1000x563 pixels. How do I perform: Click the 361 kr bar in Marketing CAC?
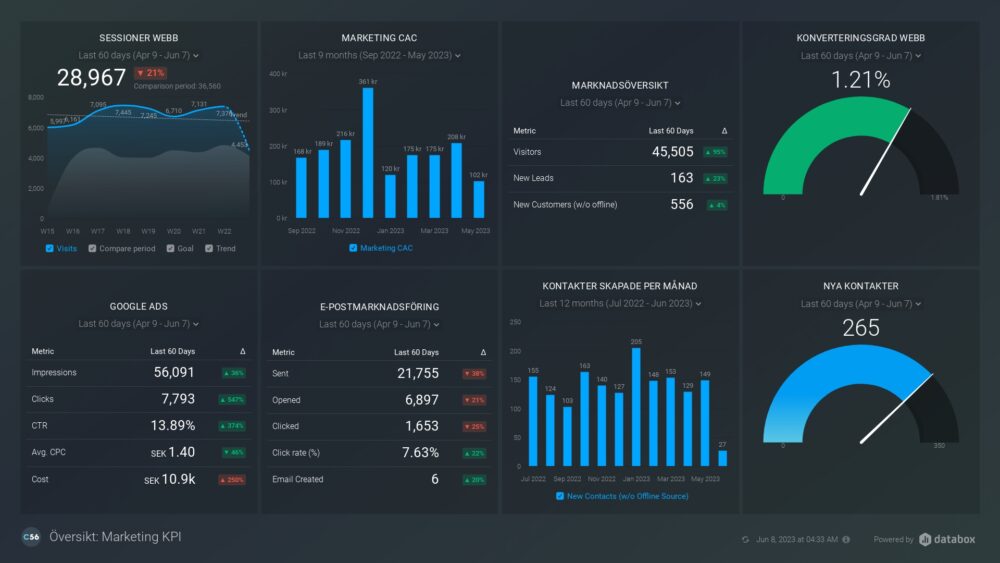[x=367, y=152]
